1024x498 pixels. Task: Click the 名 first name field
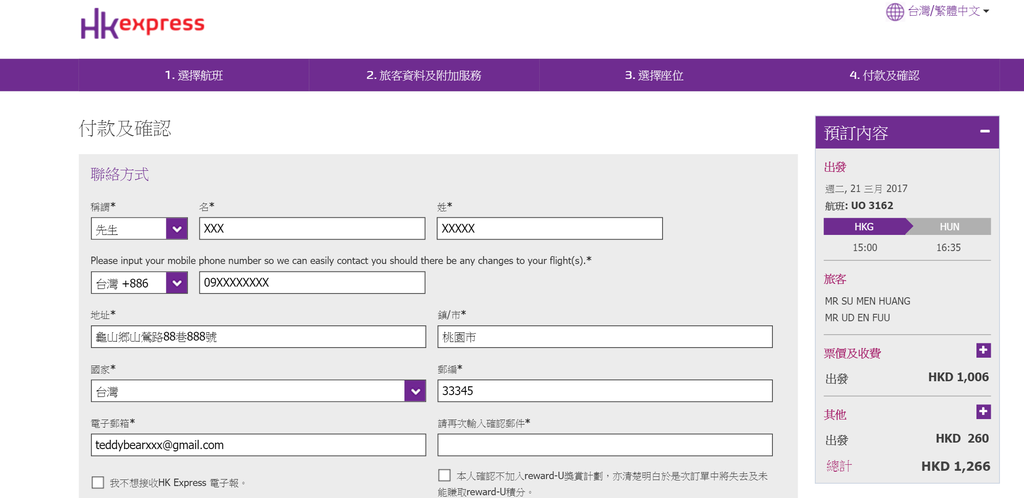[x=312, y=228]
